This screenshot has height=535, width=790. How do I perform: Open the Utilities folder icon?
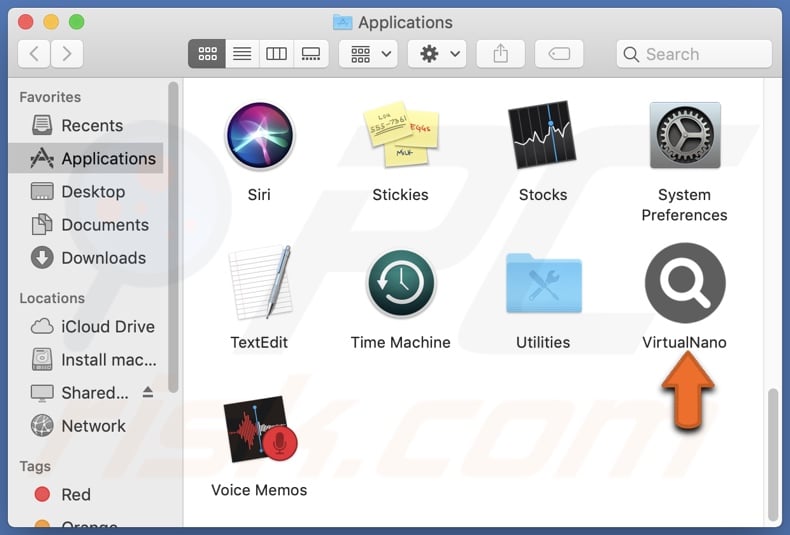[543, 284]
